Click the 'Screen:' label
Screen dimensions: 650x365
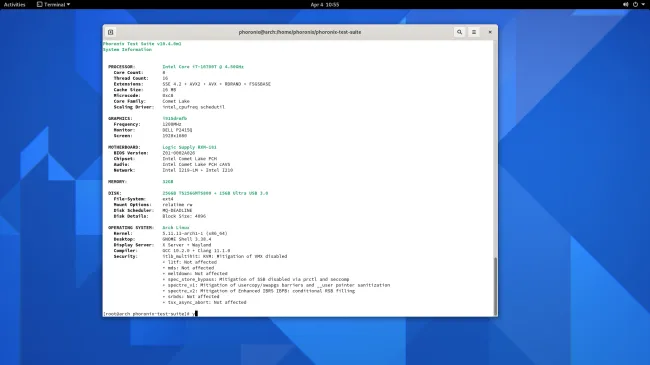(x=123, y=136)
